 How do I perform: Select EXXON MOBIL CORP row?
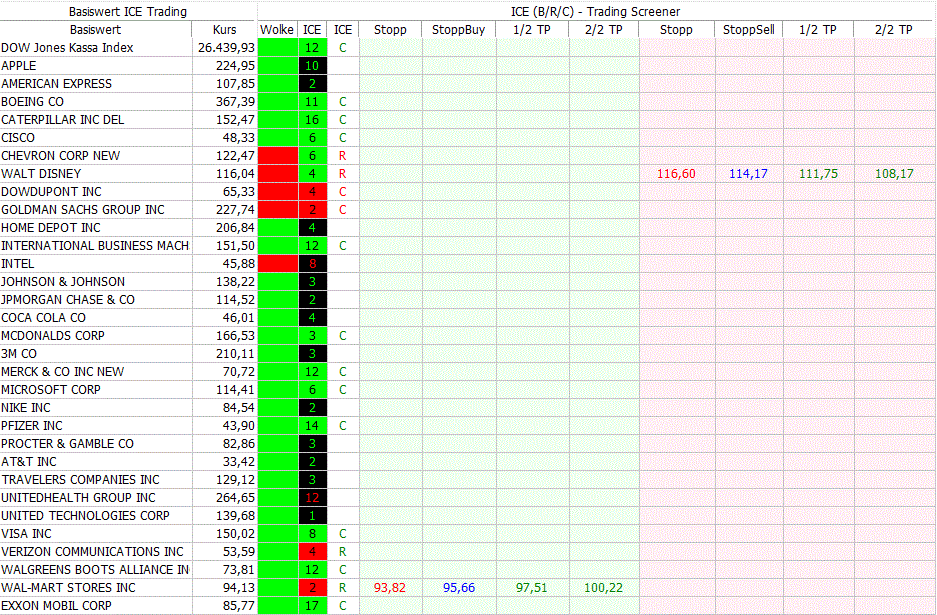point(56,605)
